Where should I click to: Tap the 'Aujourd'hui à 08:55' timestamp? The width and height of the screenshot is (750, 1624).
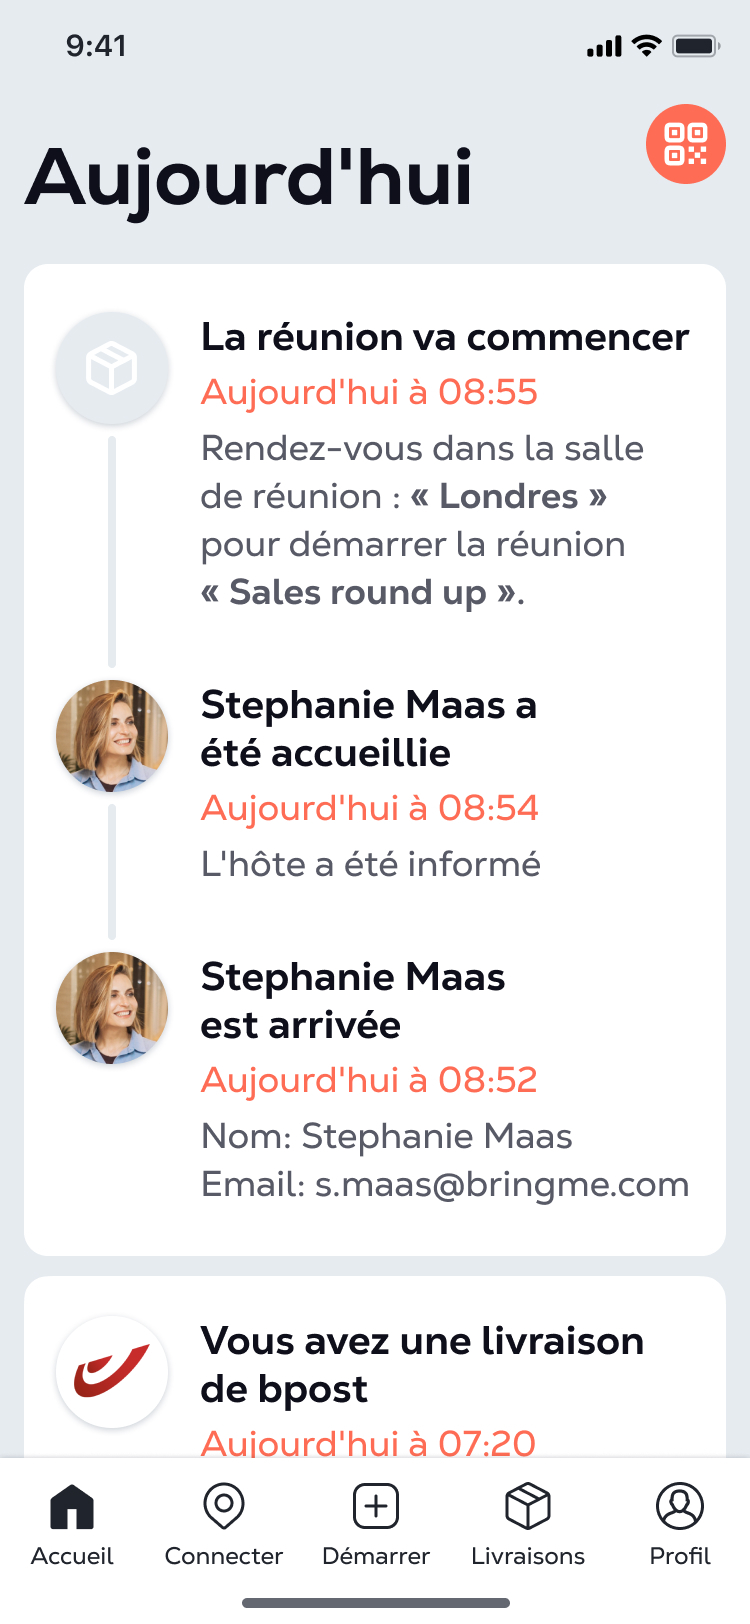click(369, 392)
